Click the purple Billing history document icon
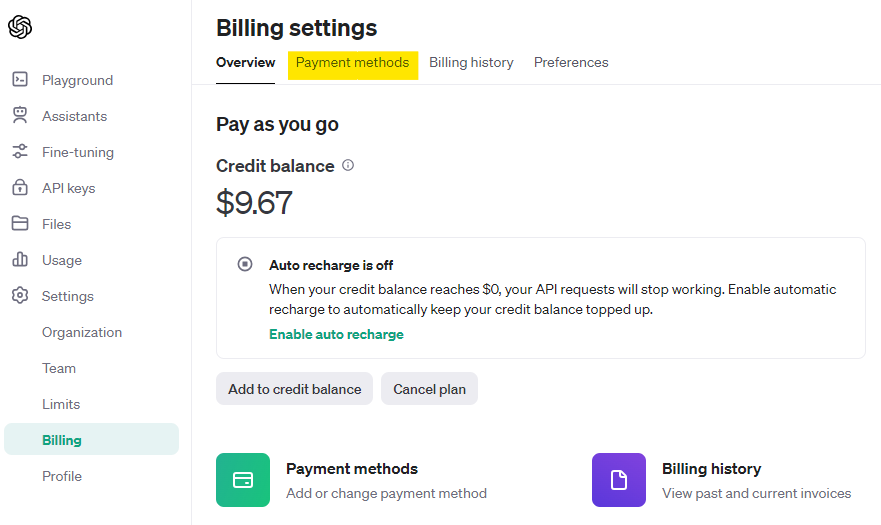 (619, 480)
